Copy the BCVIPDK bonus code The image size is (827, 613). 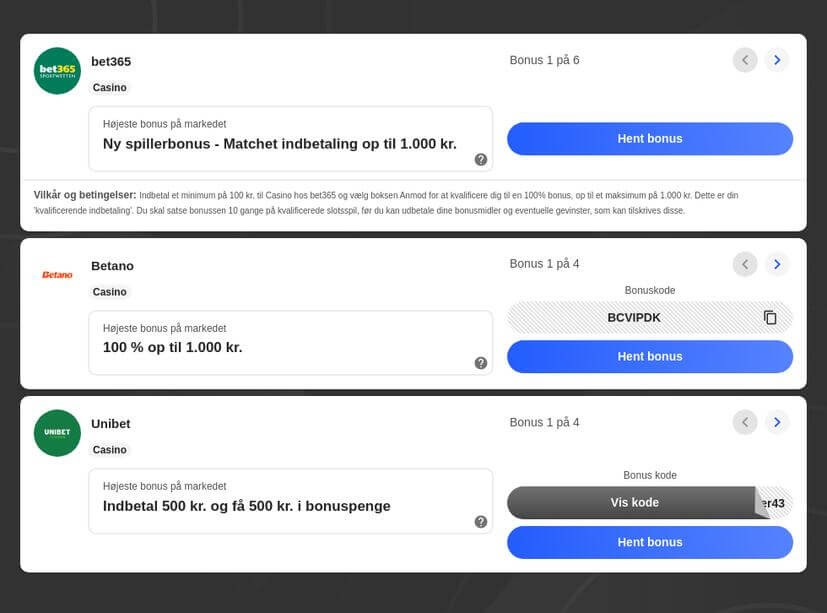click(x=770, y=318)
